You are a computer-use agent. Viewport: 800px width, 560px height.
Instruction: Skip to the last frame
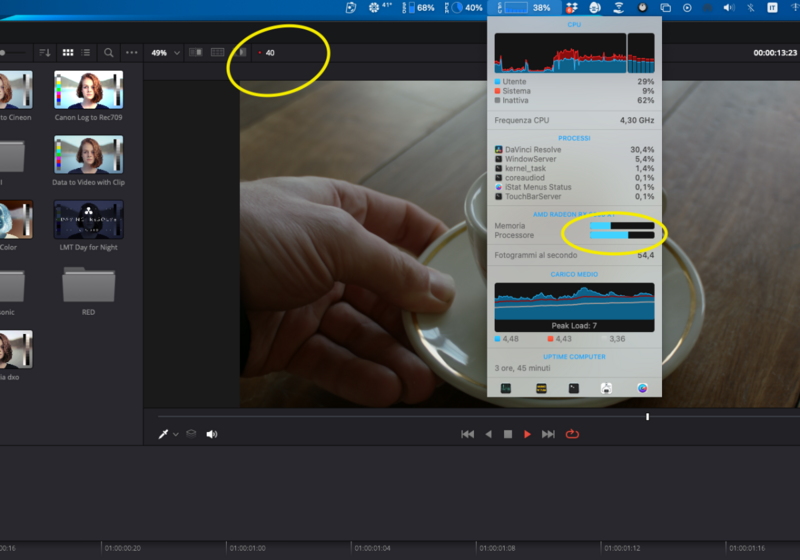(548, 434)
